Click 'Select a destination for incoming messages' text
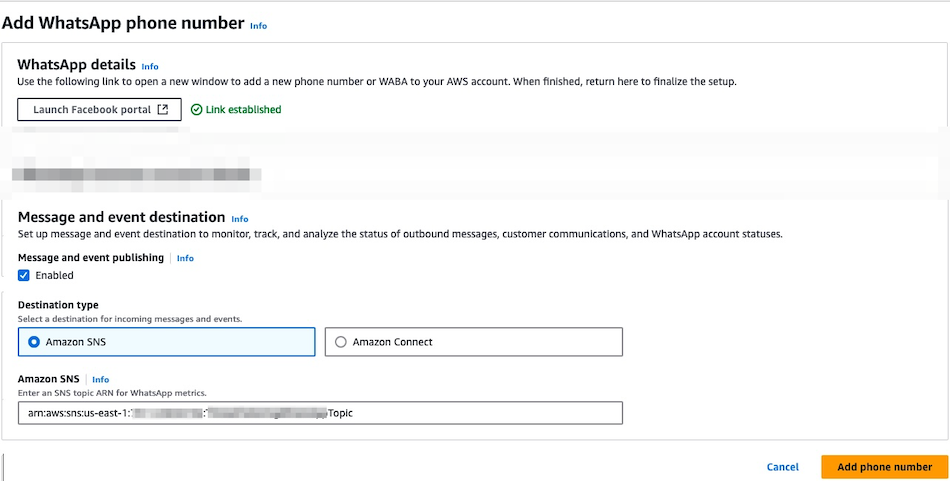950x481 pixels. [130, 319]
